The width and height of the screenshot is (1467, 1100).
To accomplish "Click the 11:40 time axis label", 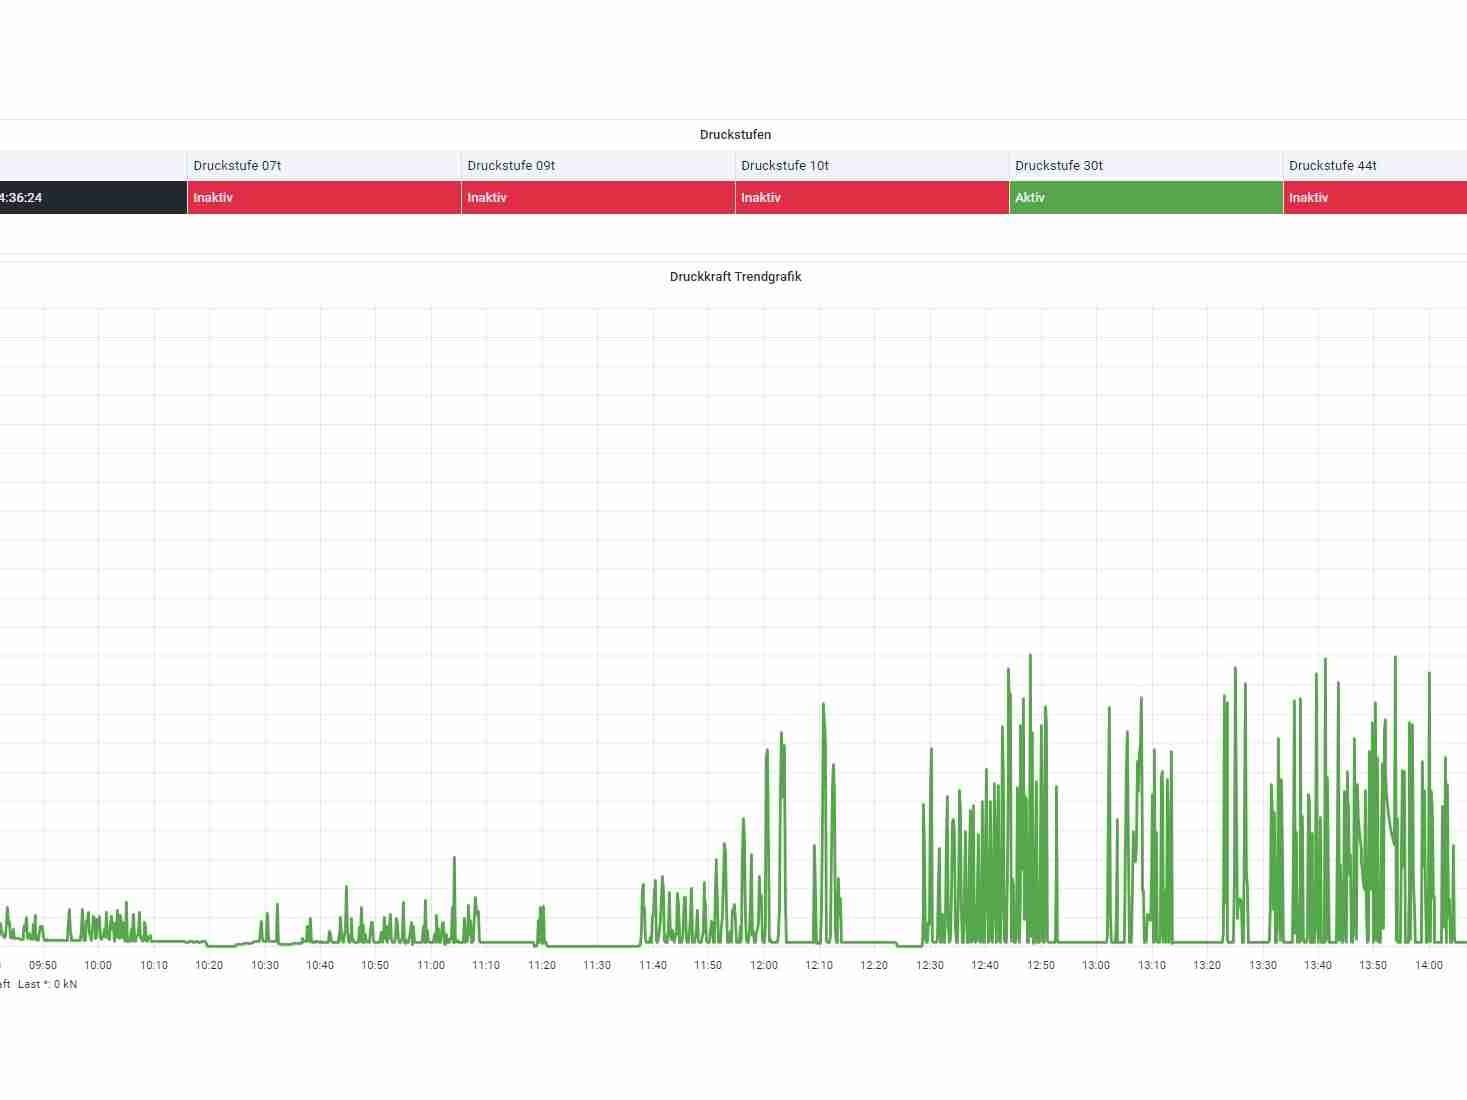I will 653,966.
